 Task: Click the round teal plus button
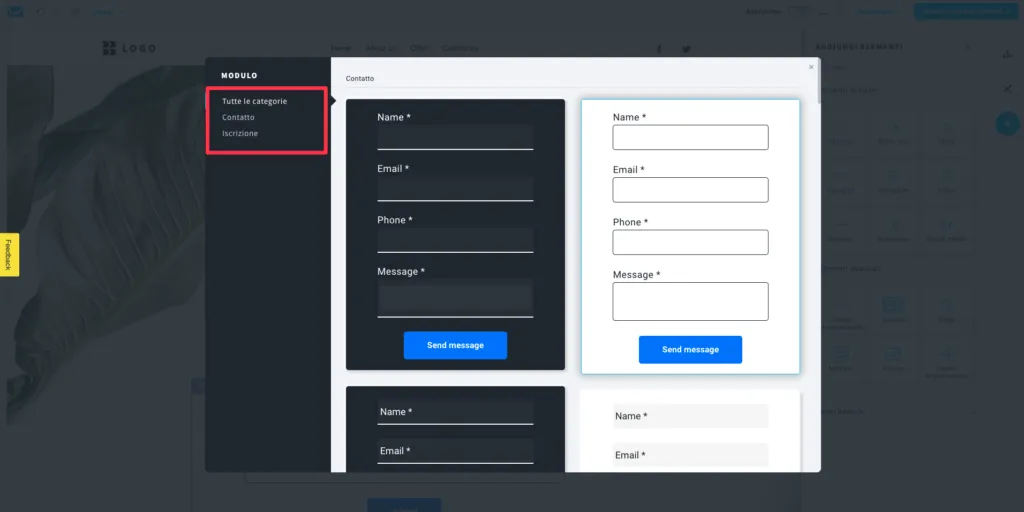pos(1008,123)
